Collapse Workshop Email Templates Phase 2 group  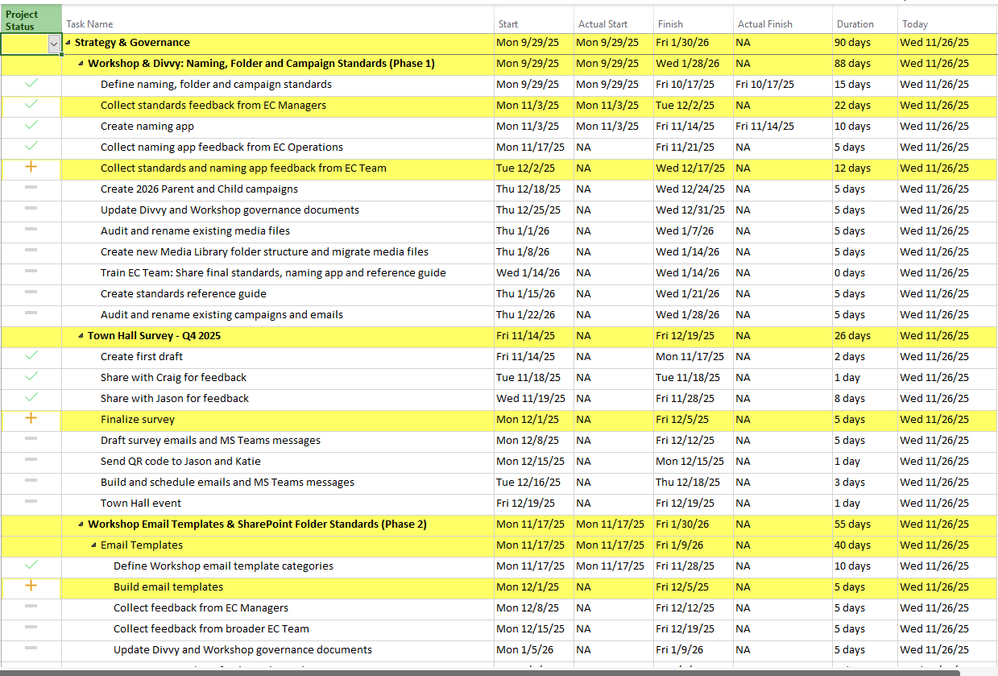[x=81, y=524]
